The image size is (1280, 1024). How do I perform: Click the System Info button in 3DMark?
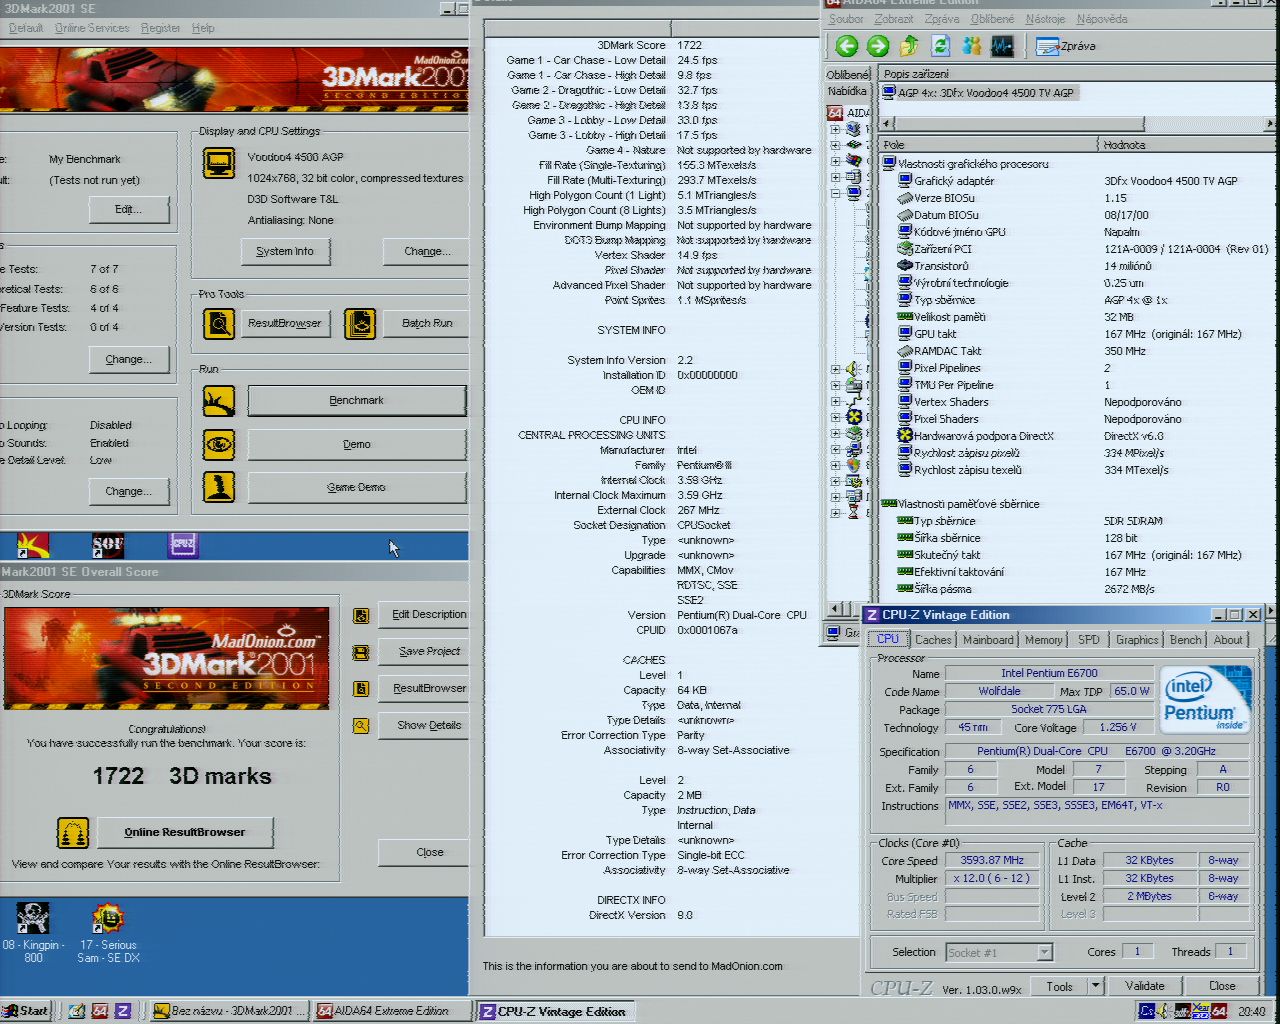coord(285,251)
